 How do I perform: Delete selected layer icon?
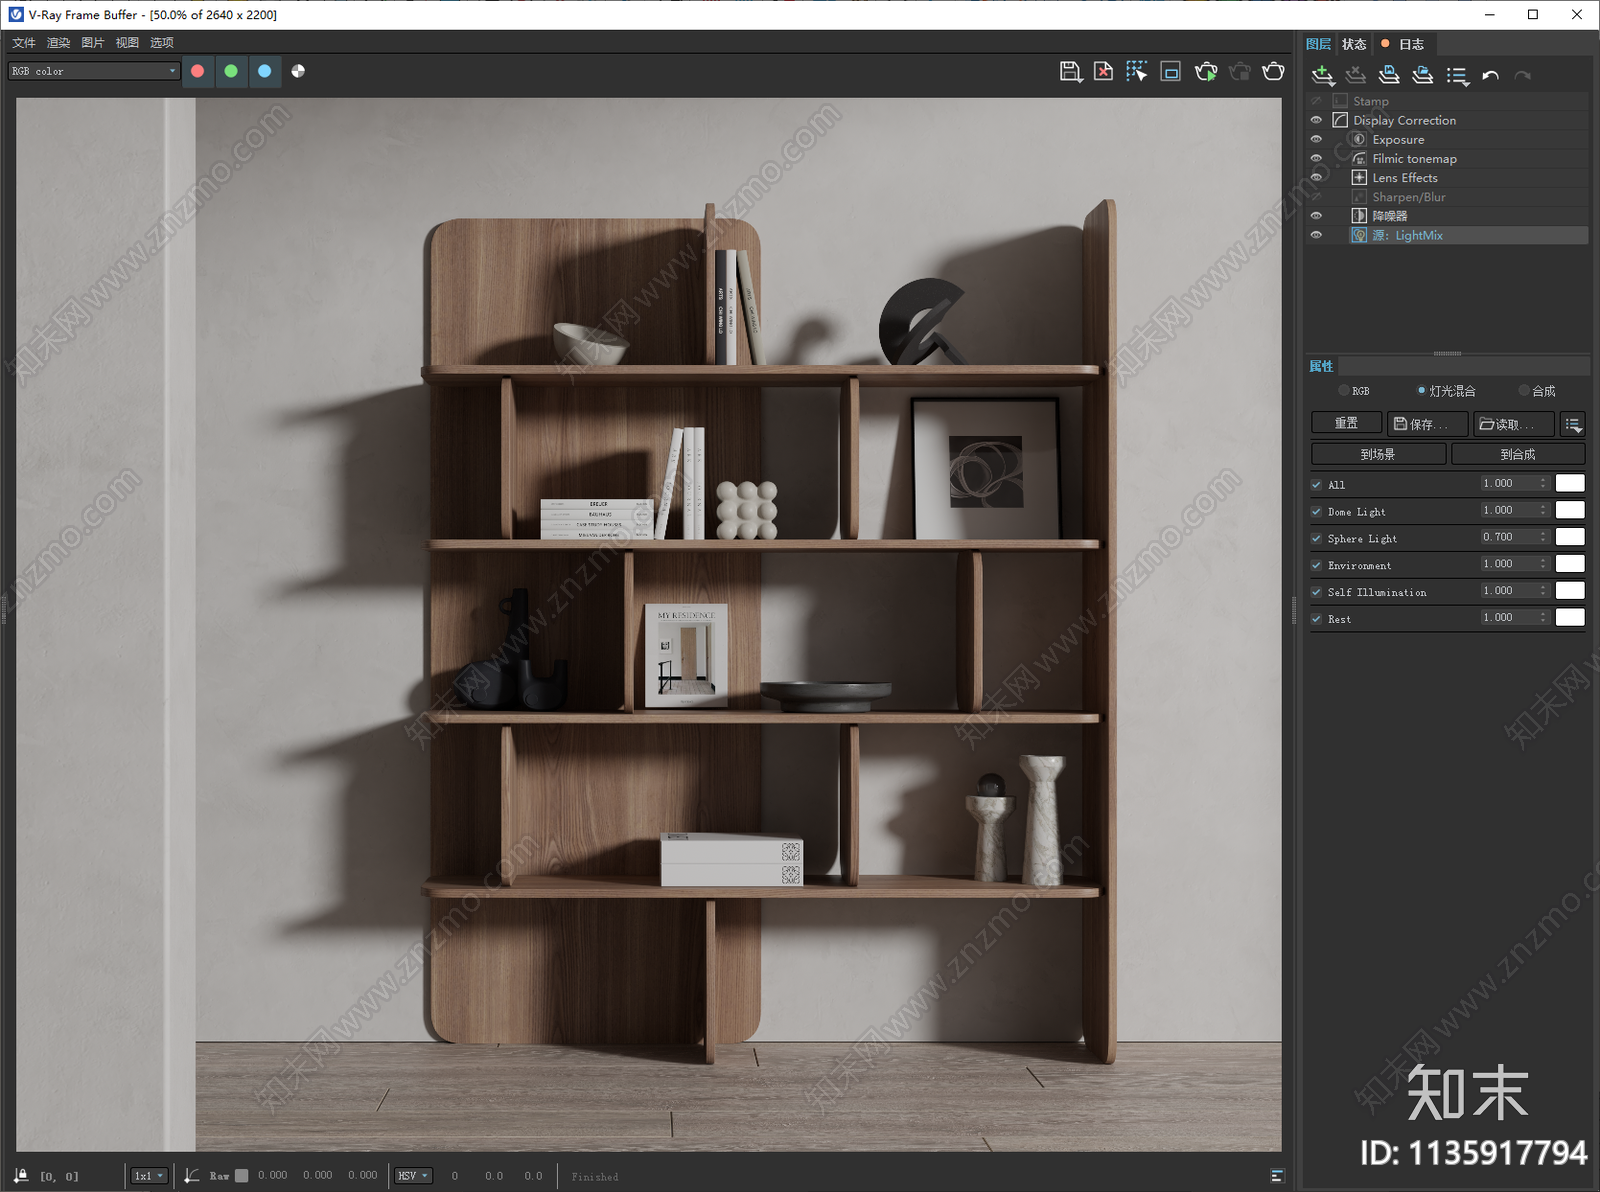click(x=1356, y=75)
